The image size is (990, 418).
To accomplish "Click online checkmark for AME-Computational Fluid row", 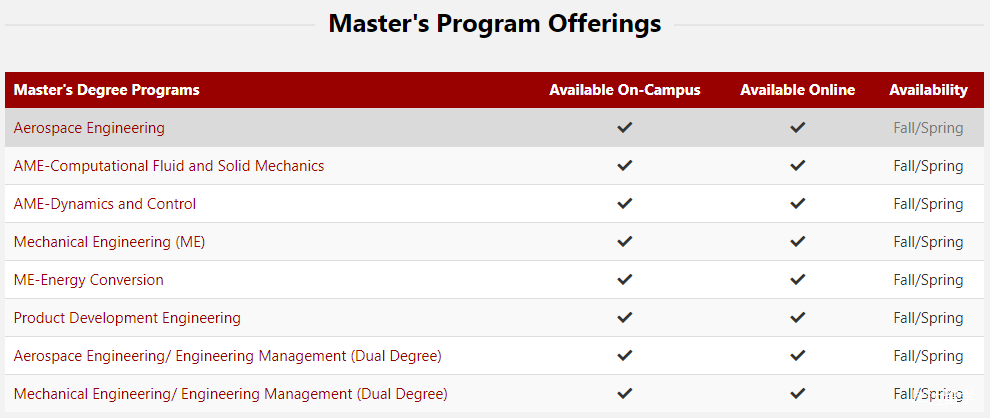I will point(797,166).
